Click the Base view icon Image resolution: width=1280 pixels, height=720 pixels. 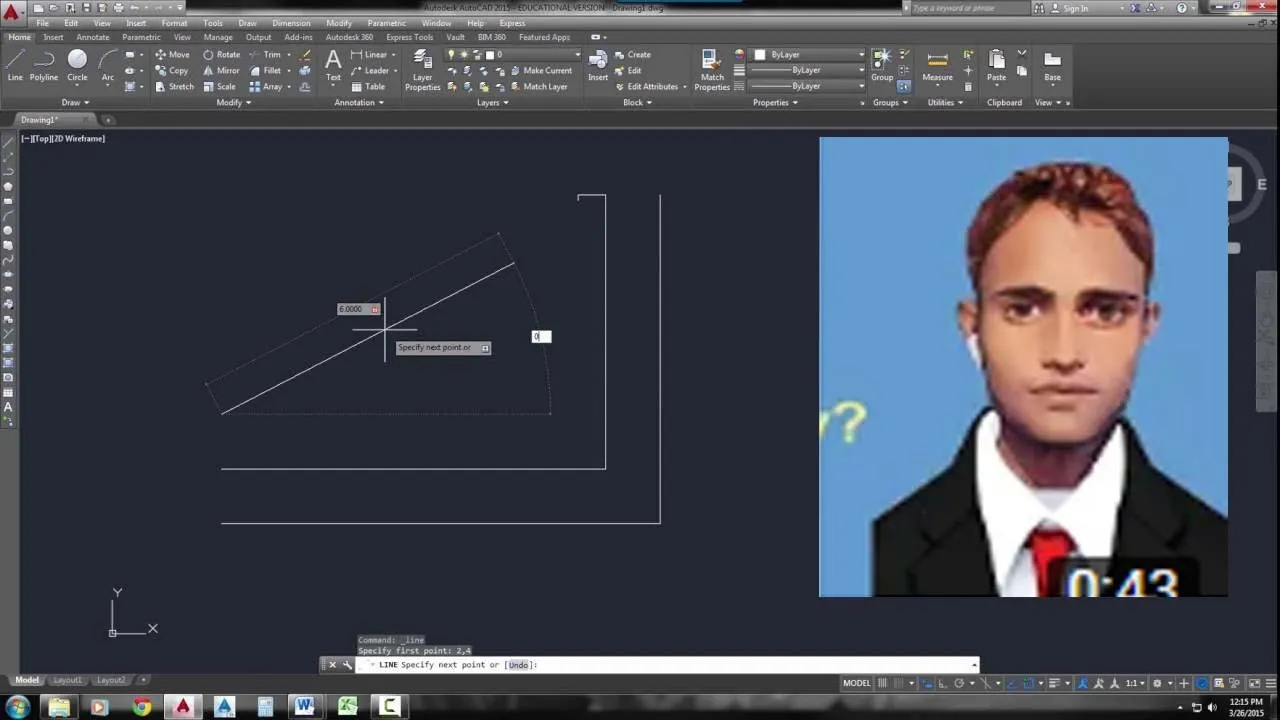(x=1052, y=65)
